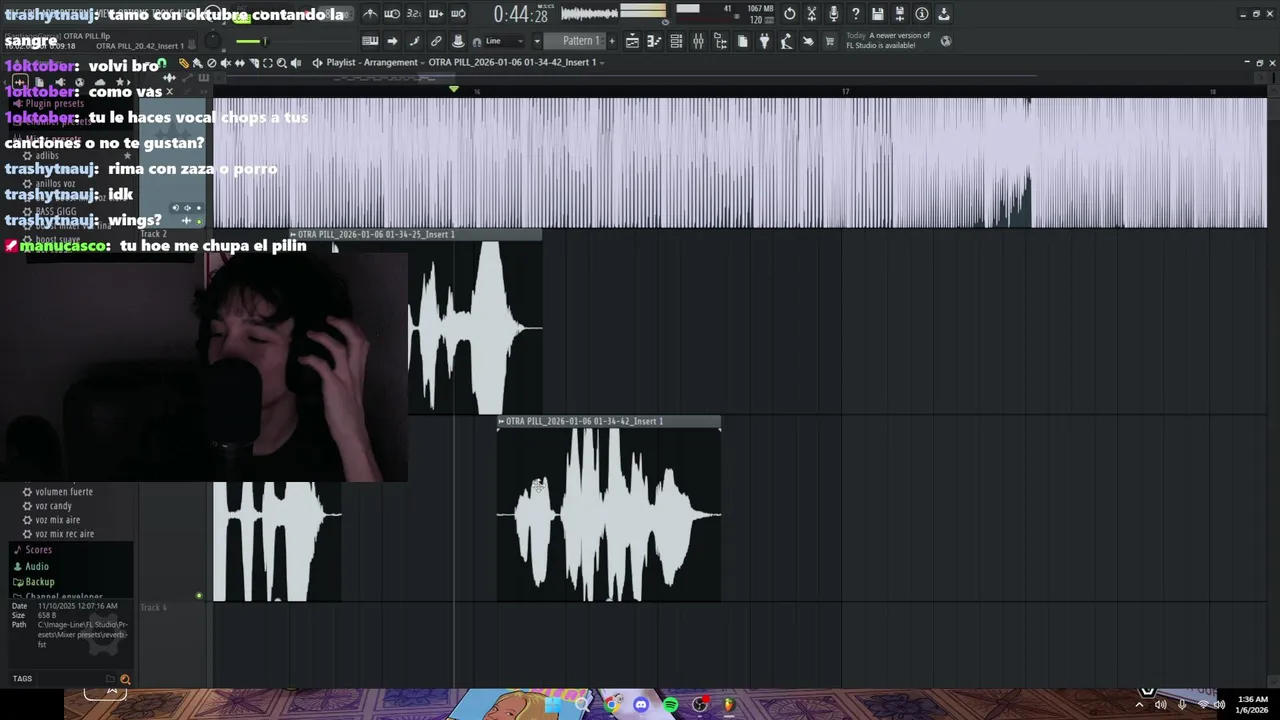Screen dimensions: 1280x720
Task: Toggle typing keyboard to piano
Action: click(x=370, y=41)
